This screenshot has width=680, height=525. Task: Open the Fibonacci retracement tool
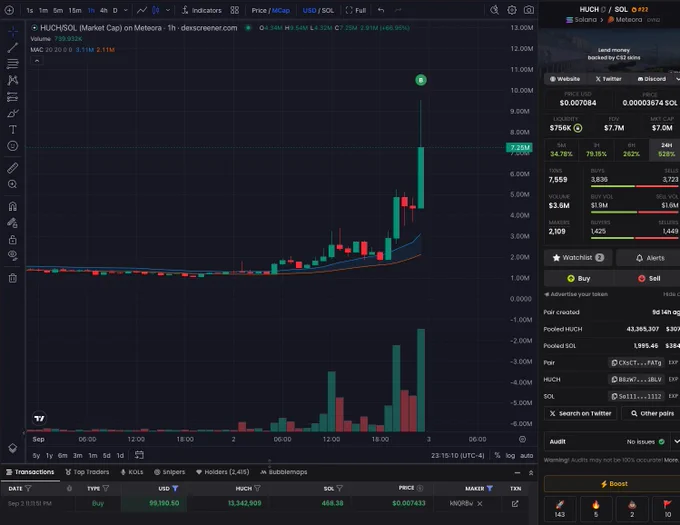(13, 64)
